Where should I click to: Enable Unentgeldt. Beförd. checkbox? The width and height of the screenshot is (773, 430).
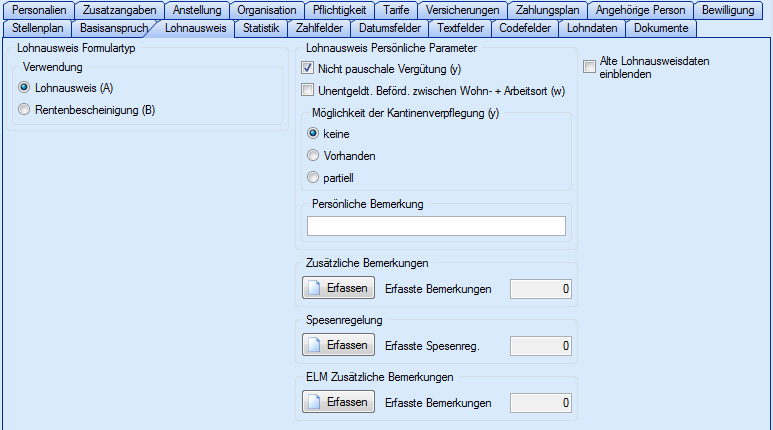coord(309,91)
